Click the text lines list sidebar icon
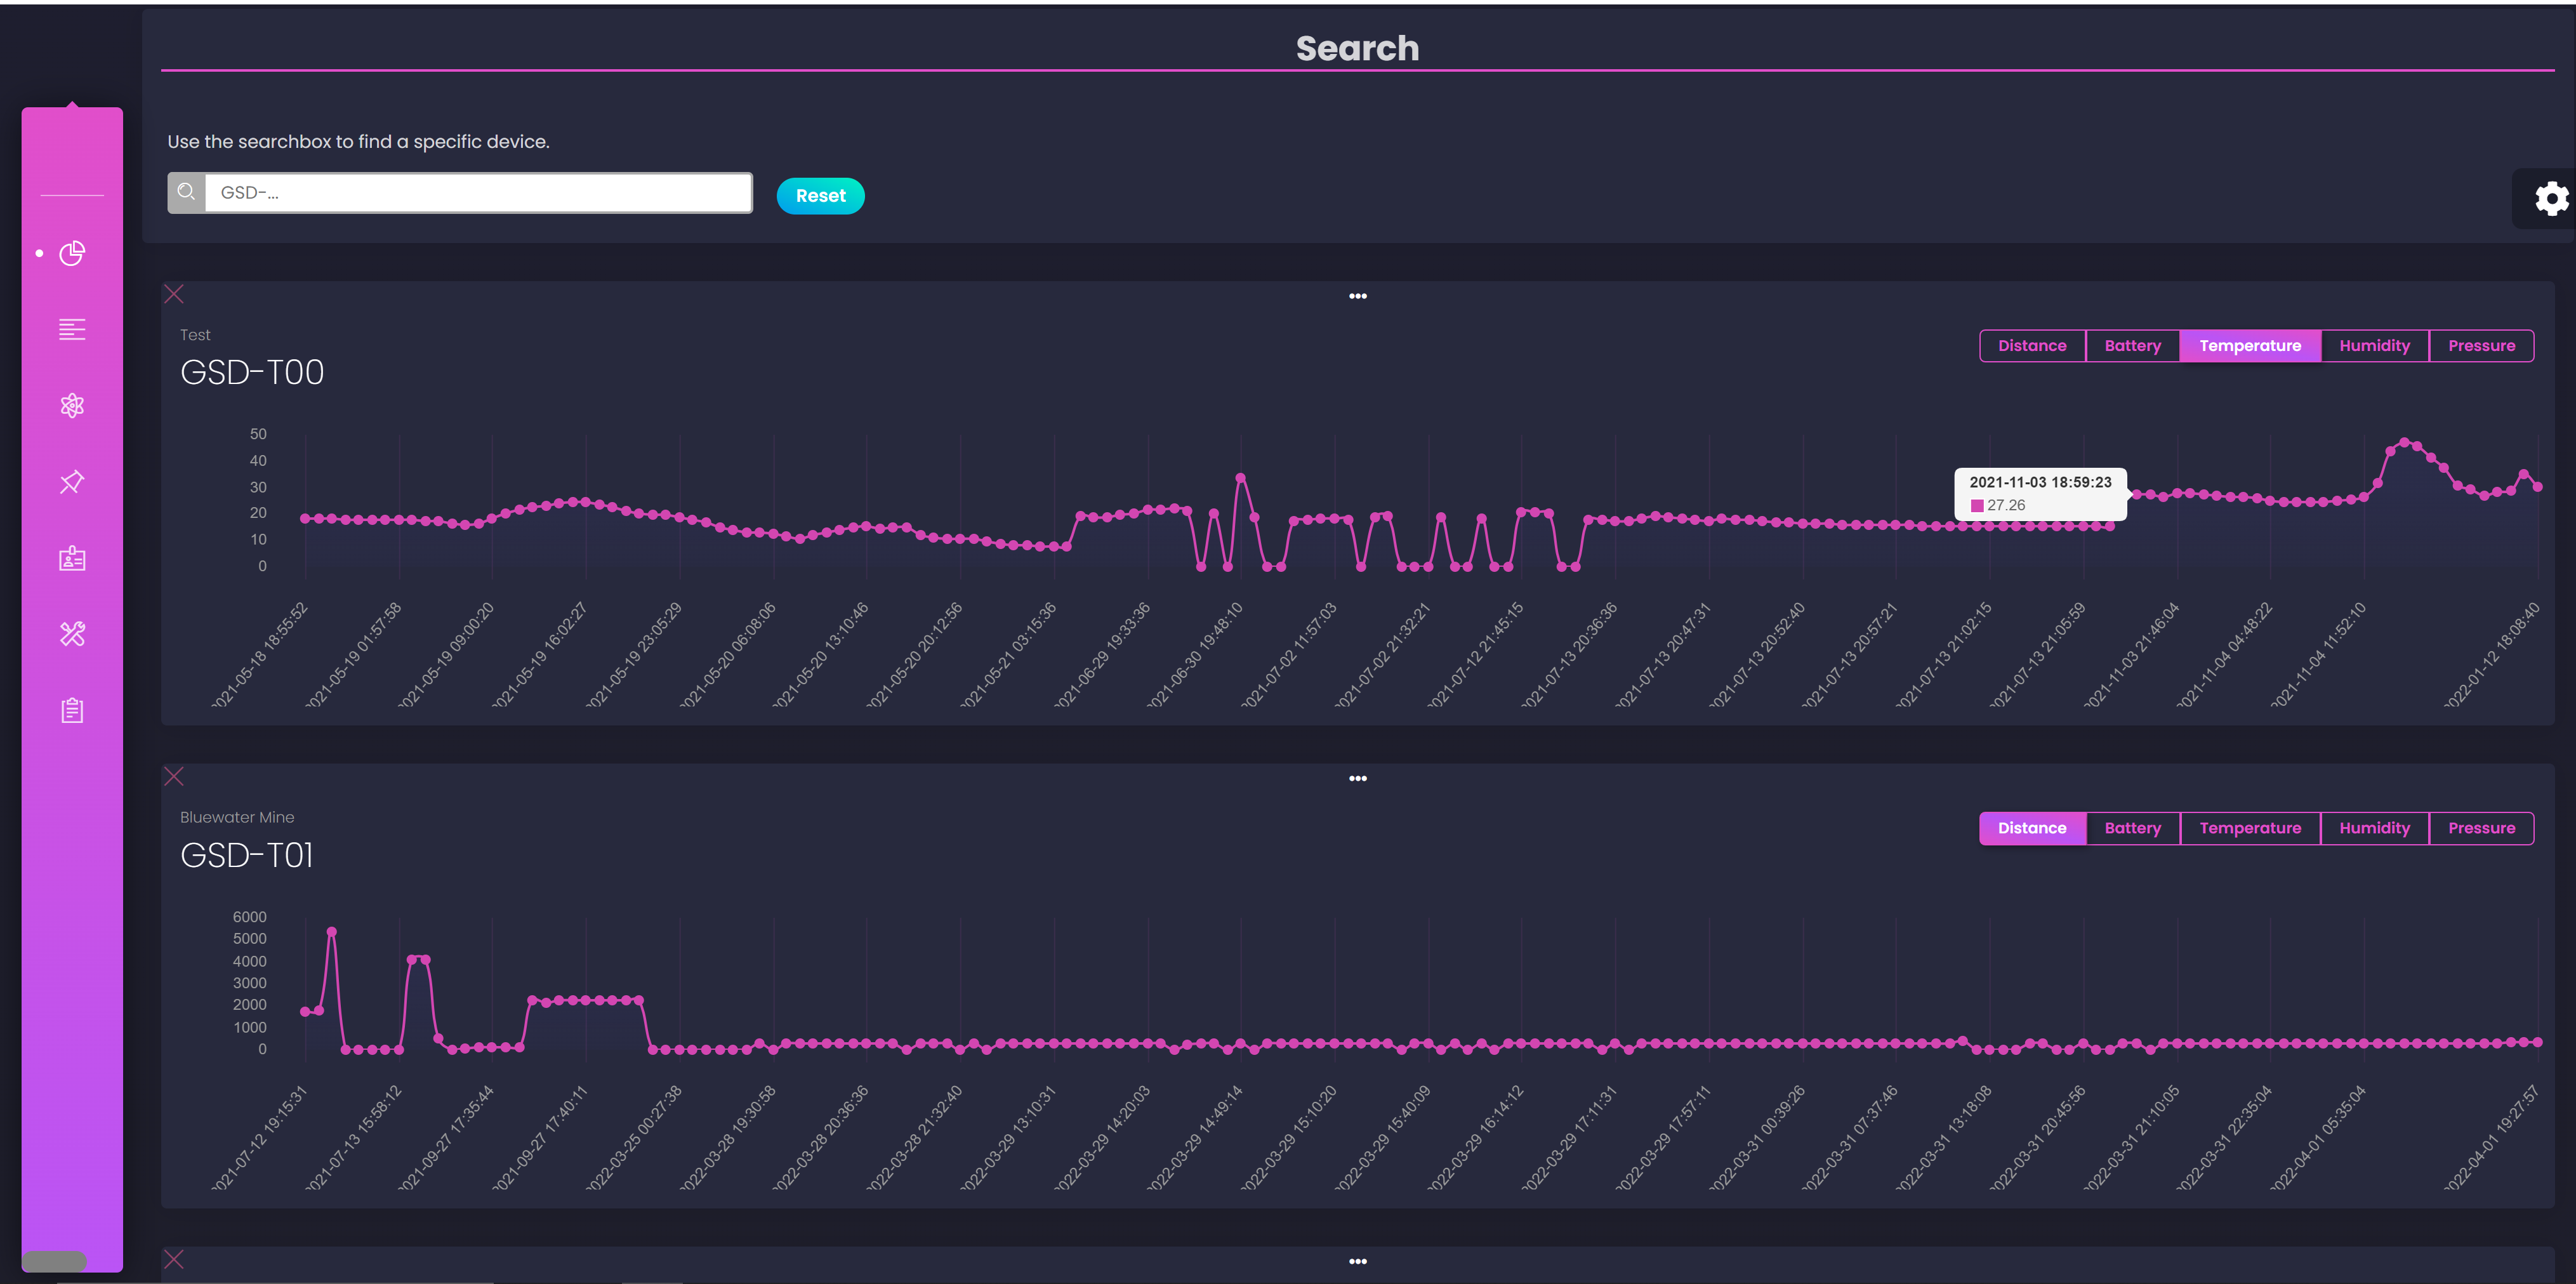Image resolution: width=2576 pixels, height=1284 pixels. 72,329
